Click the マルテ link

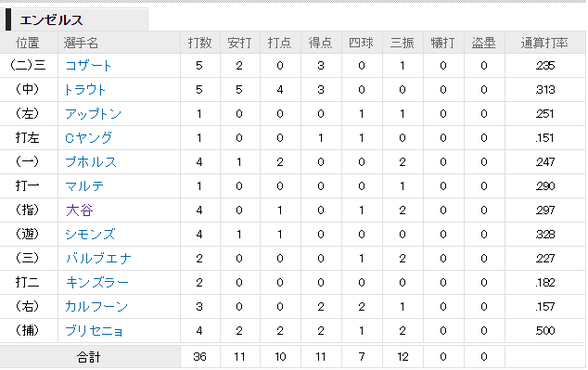click(84, 186)
